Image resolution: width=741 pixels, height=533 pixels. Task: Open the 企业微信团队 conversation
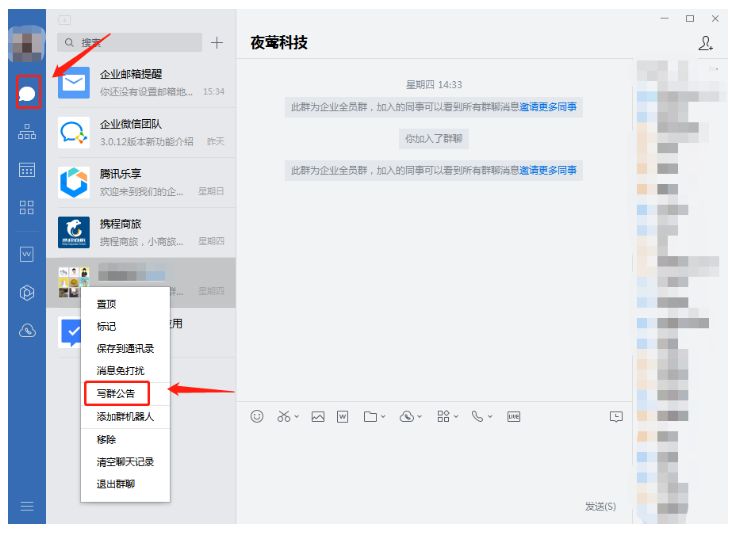(x=141, y=133)
